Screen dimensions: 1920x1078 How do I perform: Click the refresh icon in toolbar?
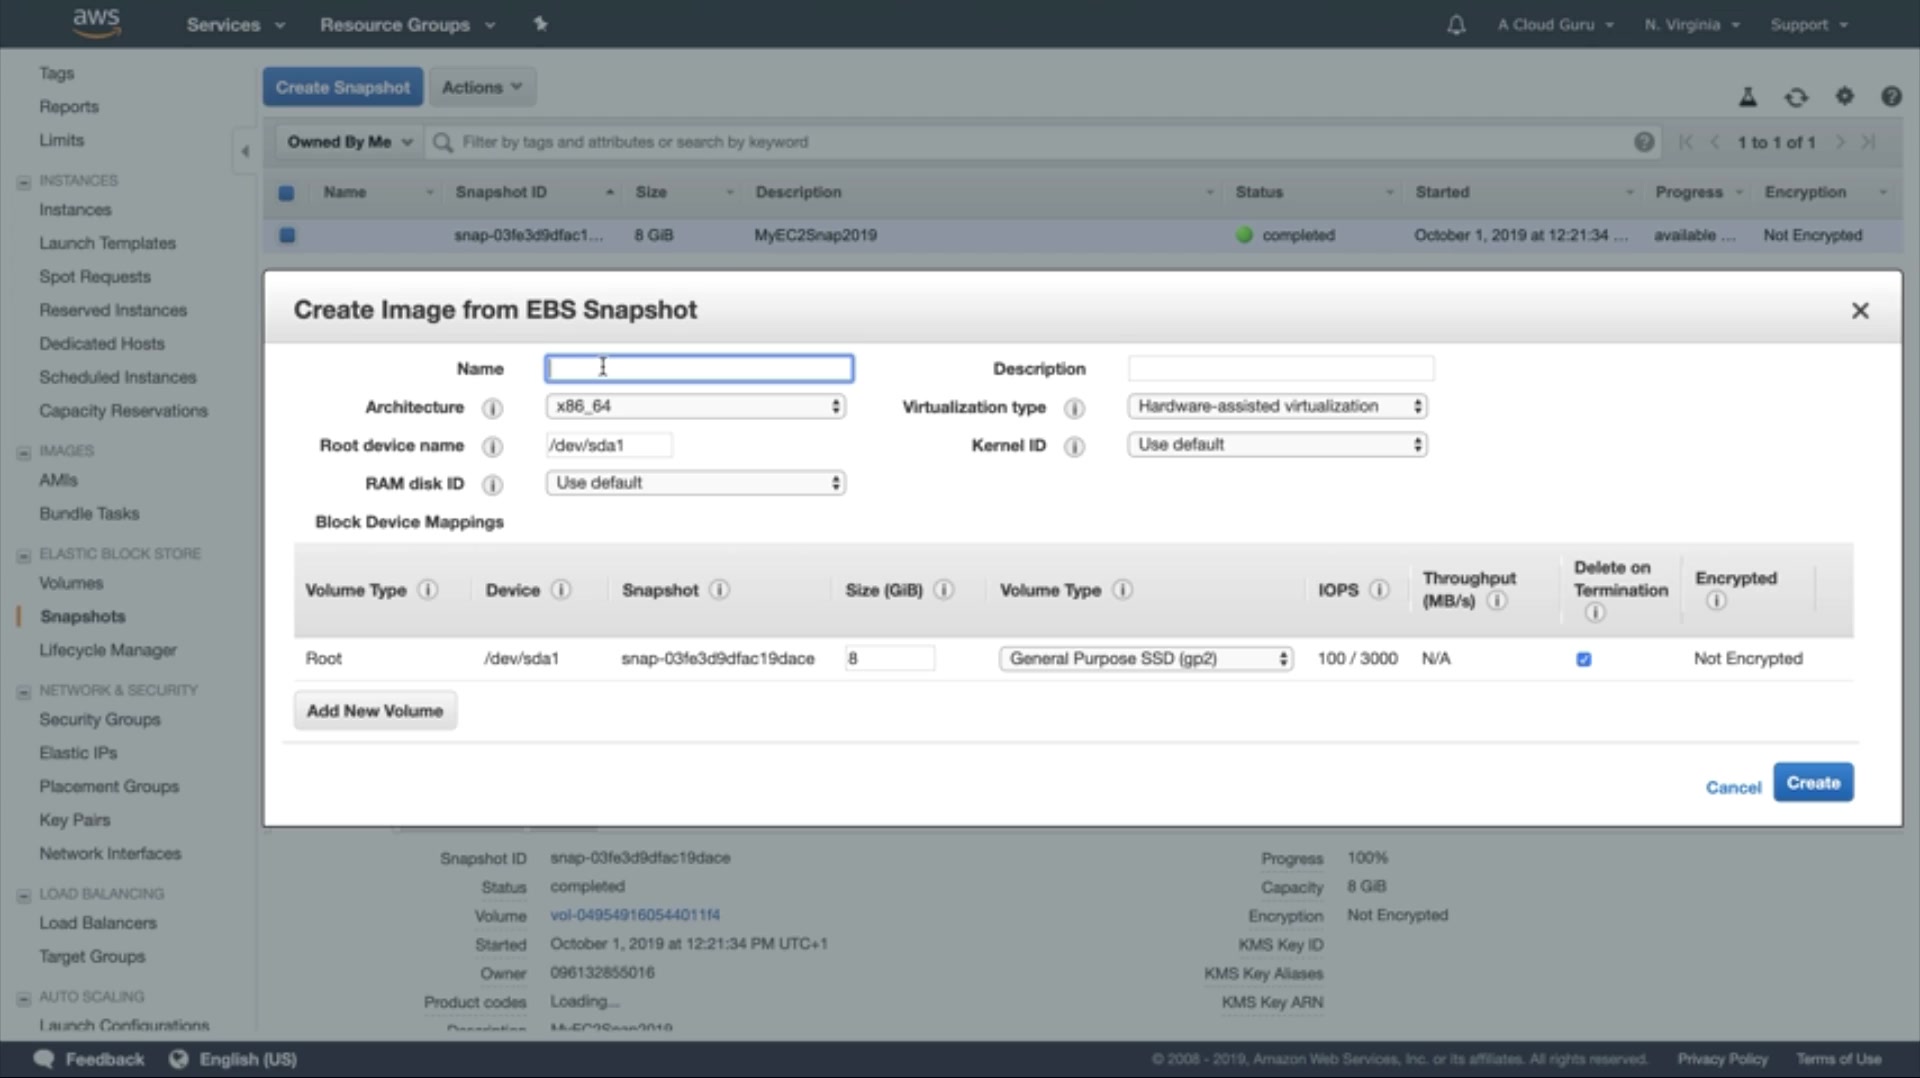click(1796, 97)
